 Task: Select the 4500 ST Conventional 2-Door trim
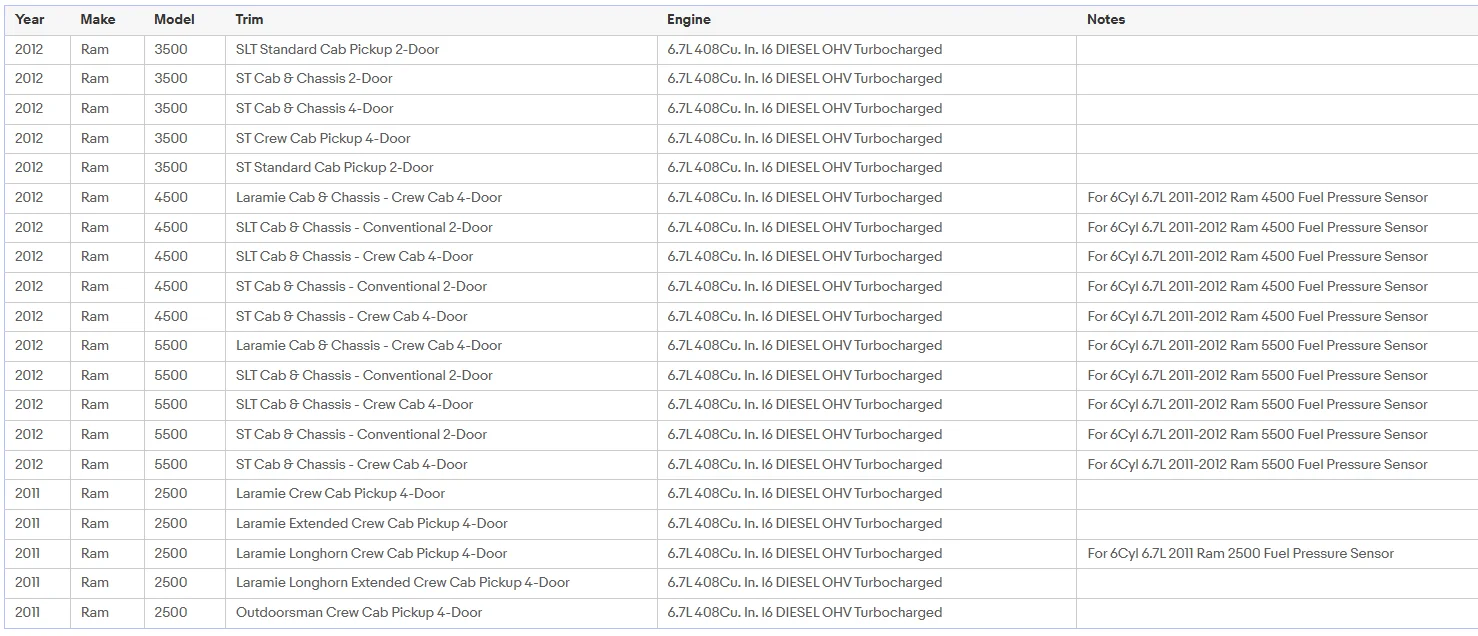(x=361, y=286)
